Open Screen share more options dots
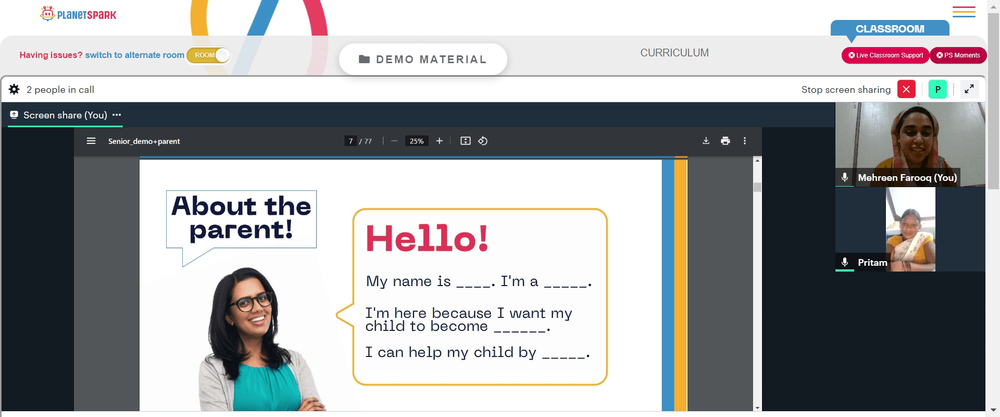This screenshot has height=417, width=1000. pyautogui.click(x=117, y=115)
